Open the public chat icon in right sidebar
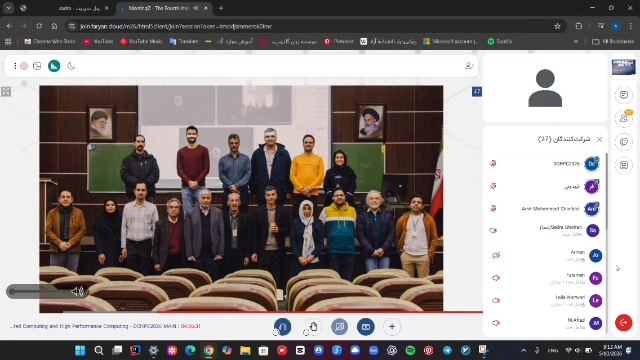The height and width of the screenshot is (360, 640). pos(624,95)
